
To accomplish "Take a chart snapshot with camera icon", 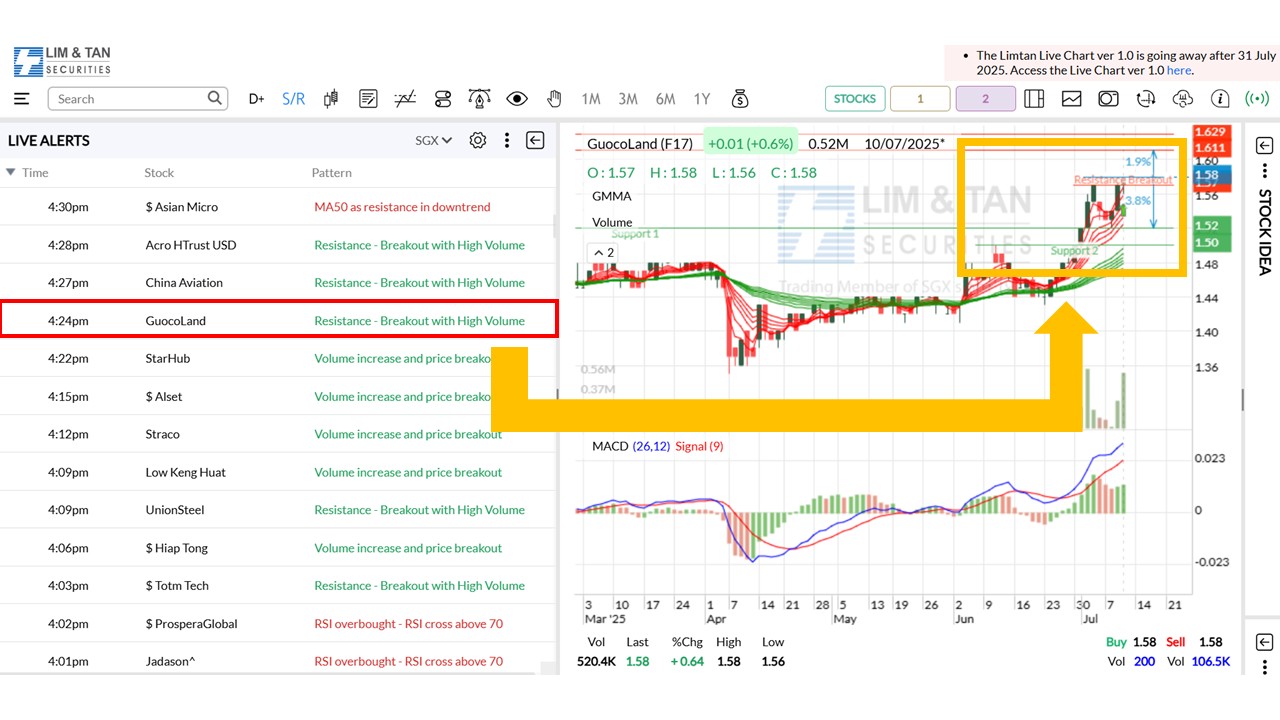I will point(1108,99).
